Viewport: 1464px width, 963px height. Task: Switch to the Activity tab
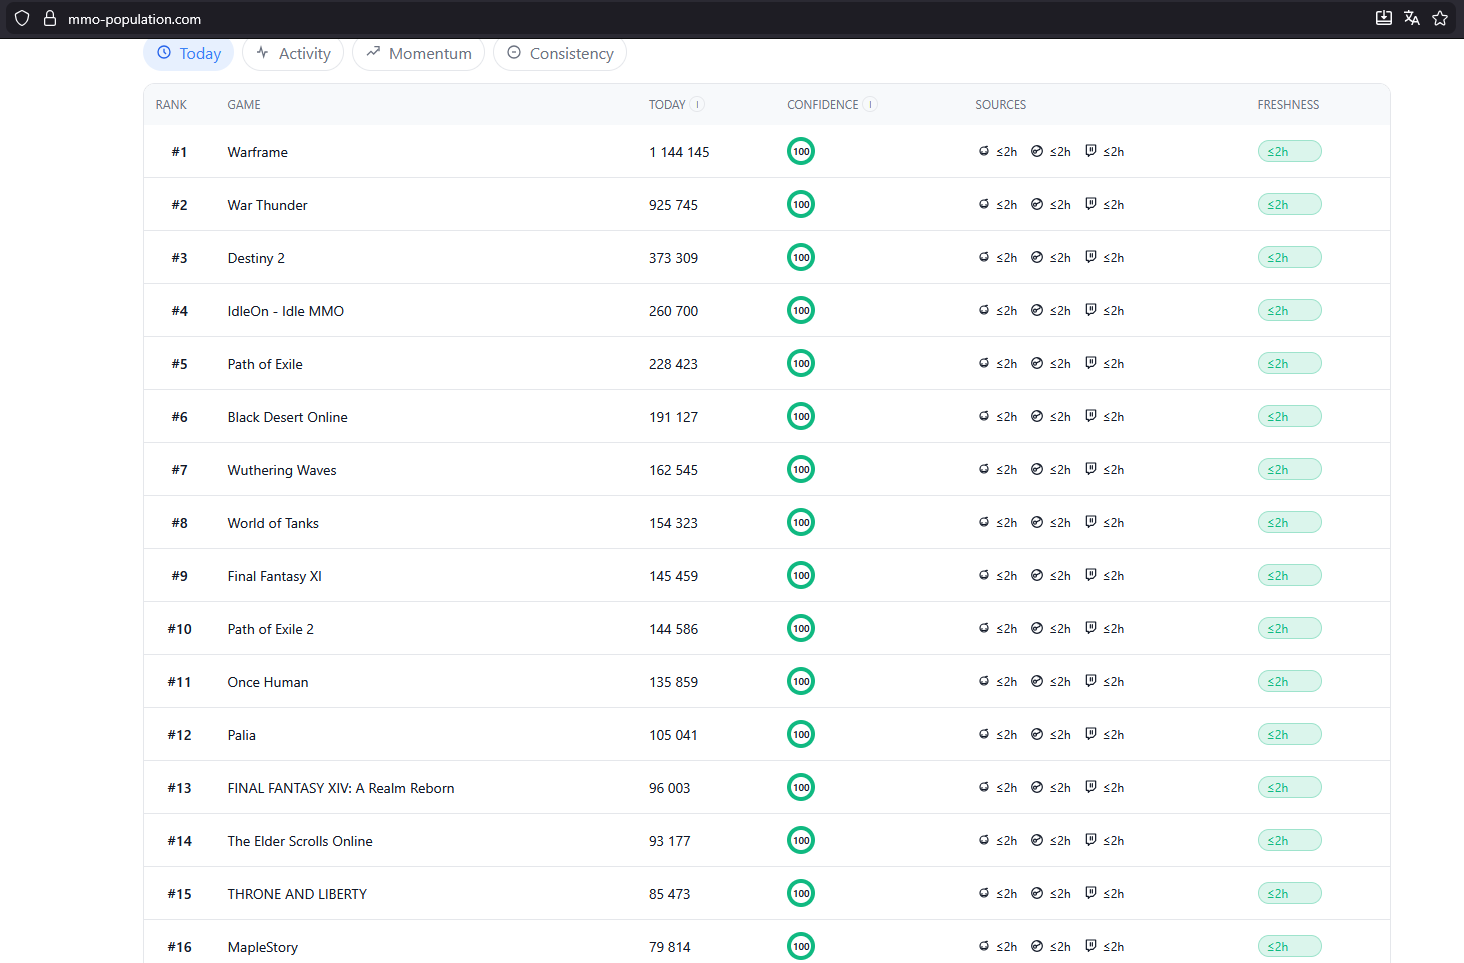coord(293,53)
